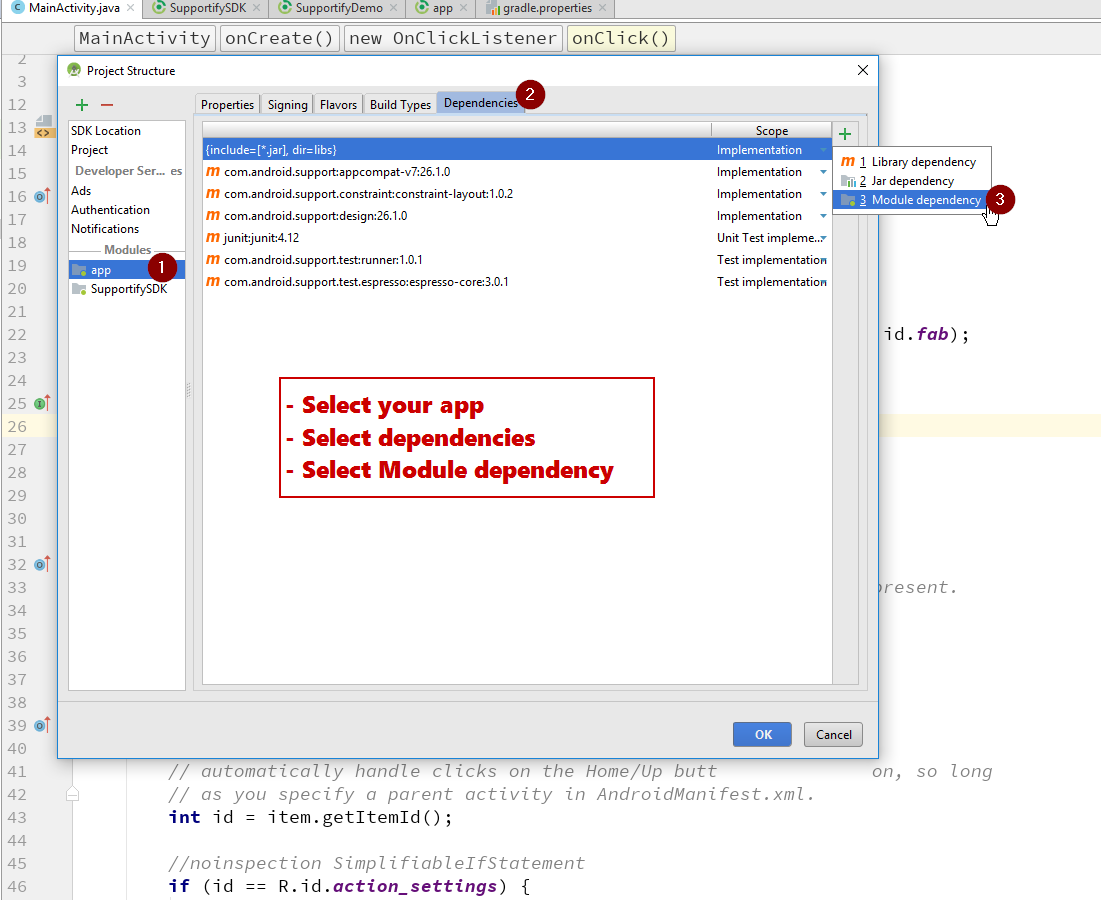Click MainActivity breadcrumb
This screenshot has width=1101, height=900.
[x=145, y=38]
